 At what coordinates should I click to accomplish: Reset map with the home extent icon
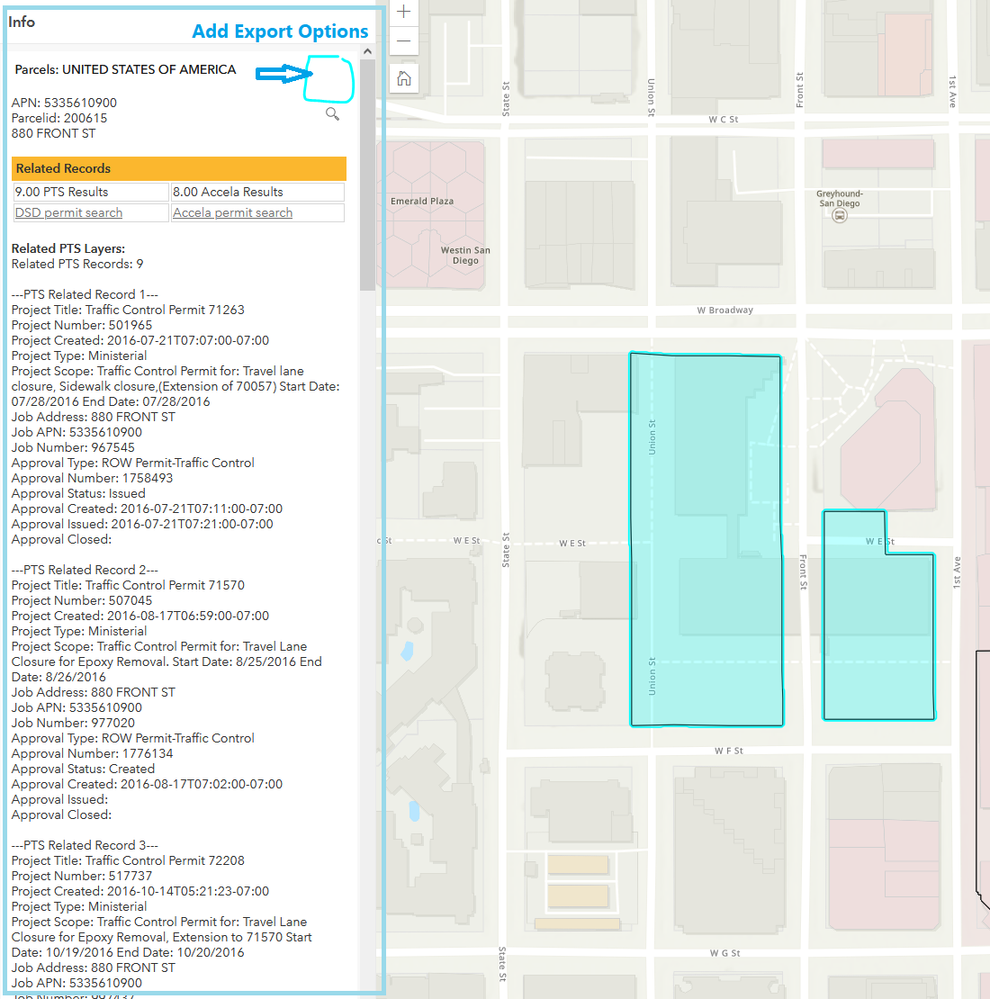click(404, 78)
